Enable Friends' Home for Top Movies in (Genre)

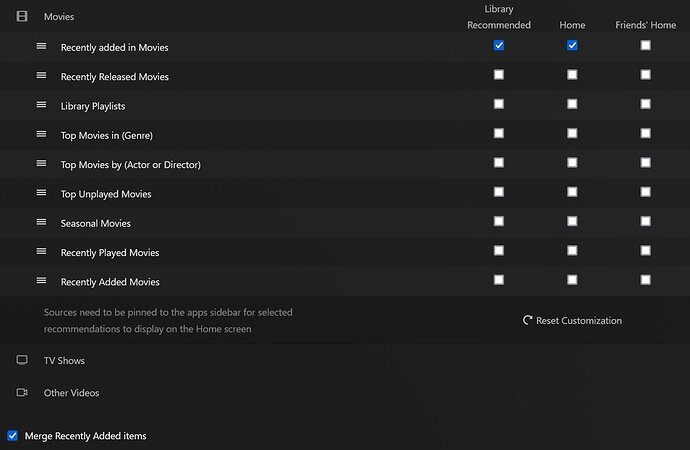(x=646, y=133)
